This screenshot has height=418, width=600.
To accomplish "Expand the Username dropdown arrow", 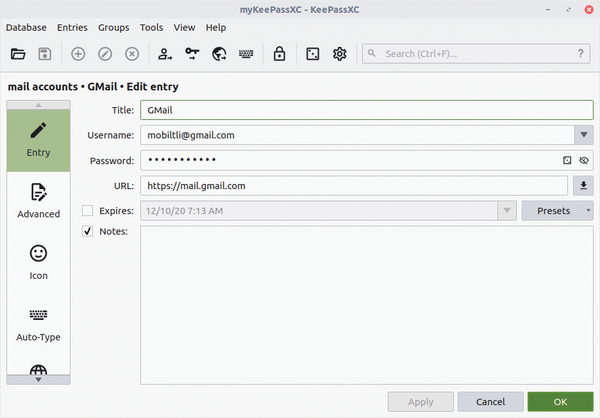I will tap(584, 135).
